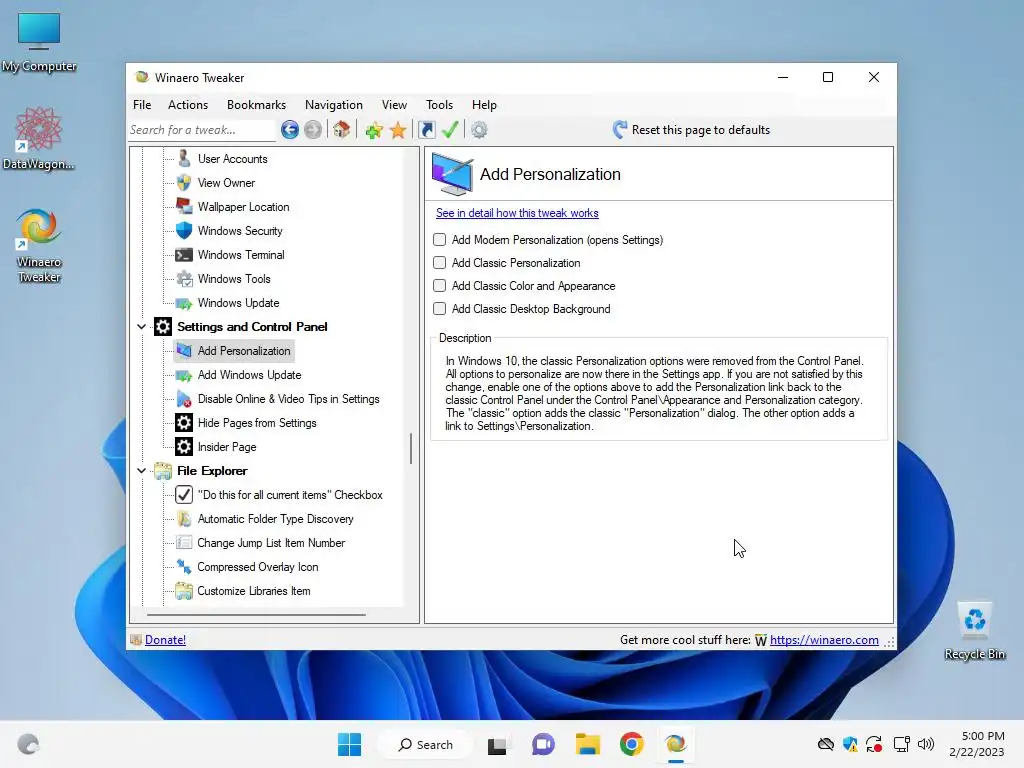Screen dimensions: 1024x768
Task: Click the Compressed Overlay Icon item icon
Action: (184, 567)
